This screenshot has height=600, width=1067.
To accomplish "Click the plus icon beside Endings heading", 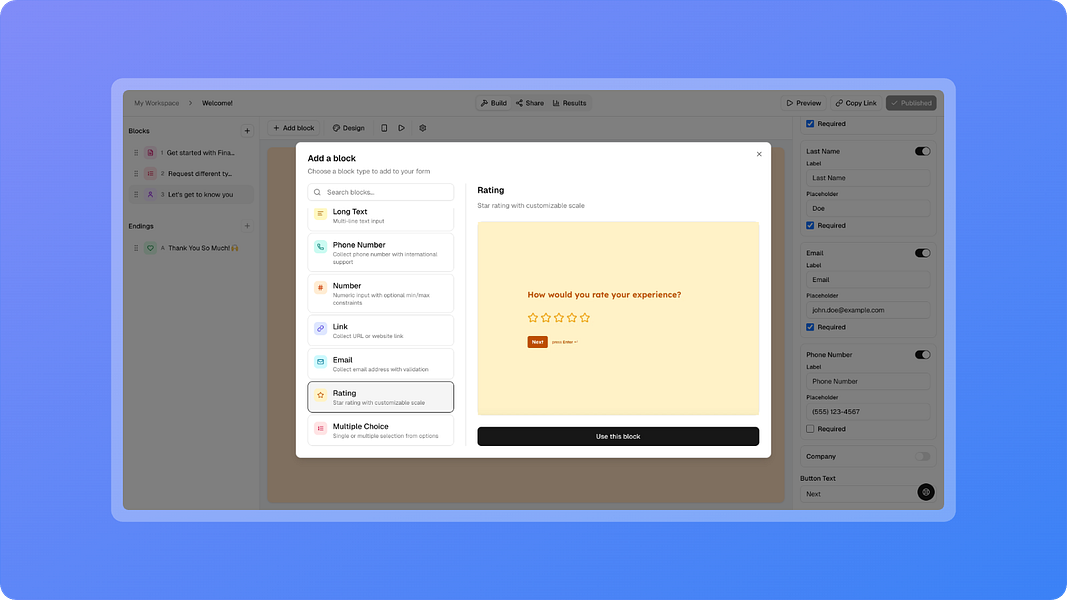I will [247, 226].
